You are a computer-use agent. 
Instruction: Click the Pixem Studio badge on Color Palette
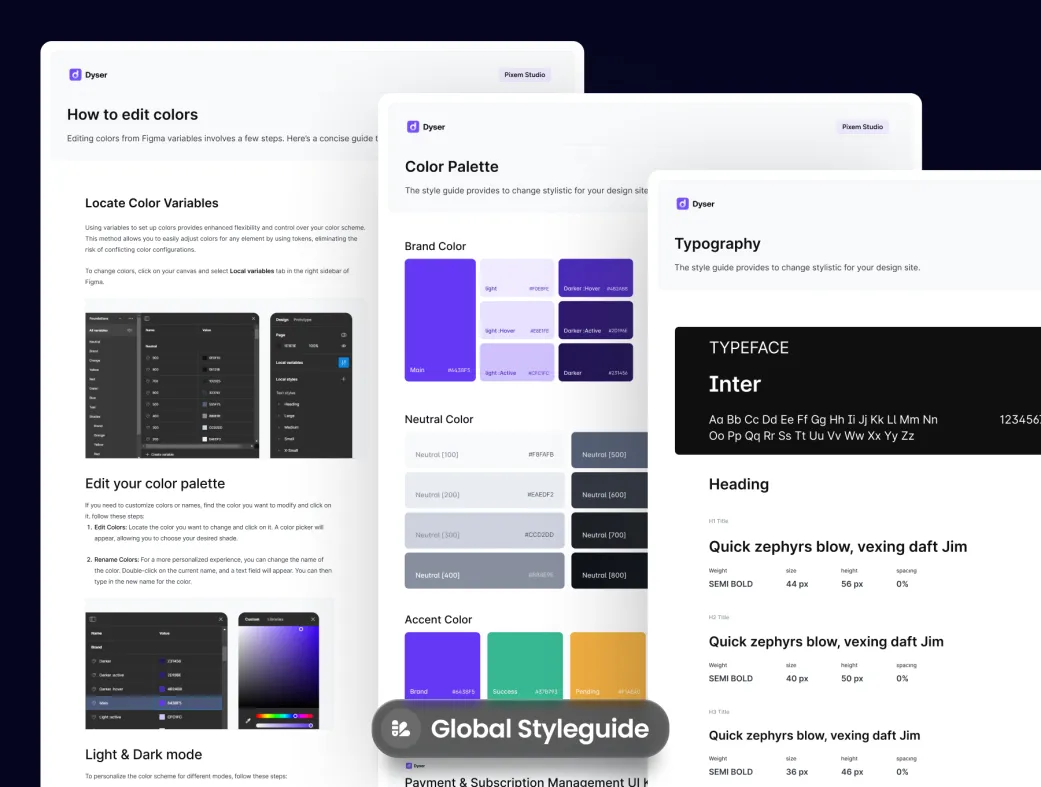(862, 127)
